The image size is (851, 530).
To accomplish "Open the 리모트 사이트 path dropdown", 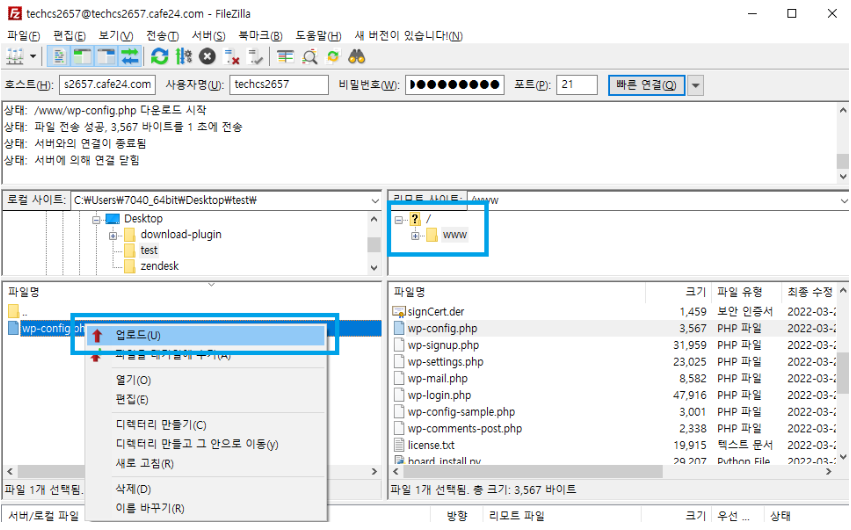I will (x=844, y=201).
